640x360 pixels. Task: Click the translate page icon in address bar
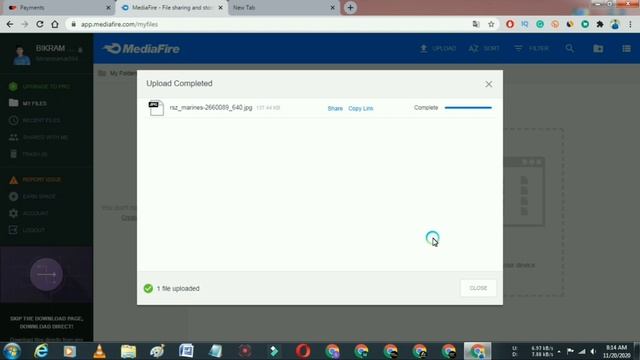[x=476, y=24]
